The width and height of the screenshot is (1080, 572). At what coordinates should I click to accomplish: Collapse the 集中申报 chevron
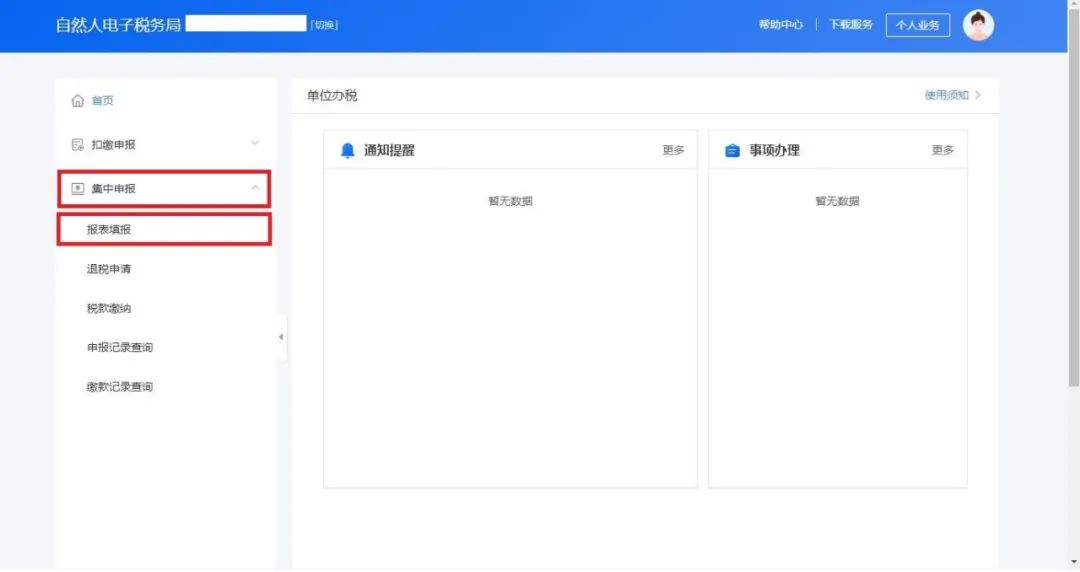[x=256, y=187]
